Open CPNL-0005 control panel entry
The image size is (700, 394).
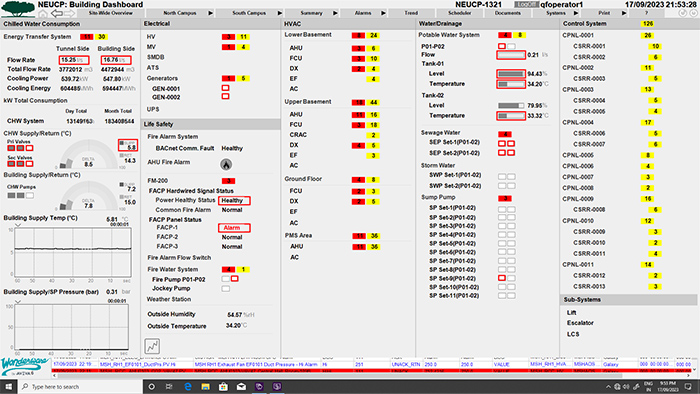(x=578, y=155)
